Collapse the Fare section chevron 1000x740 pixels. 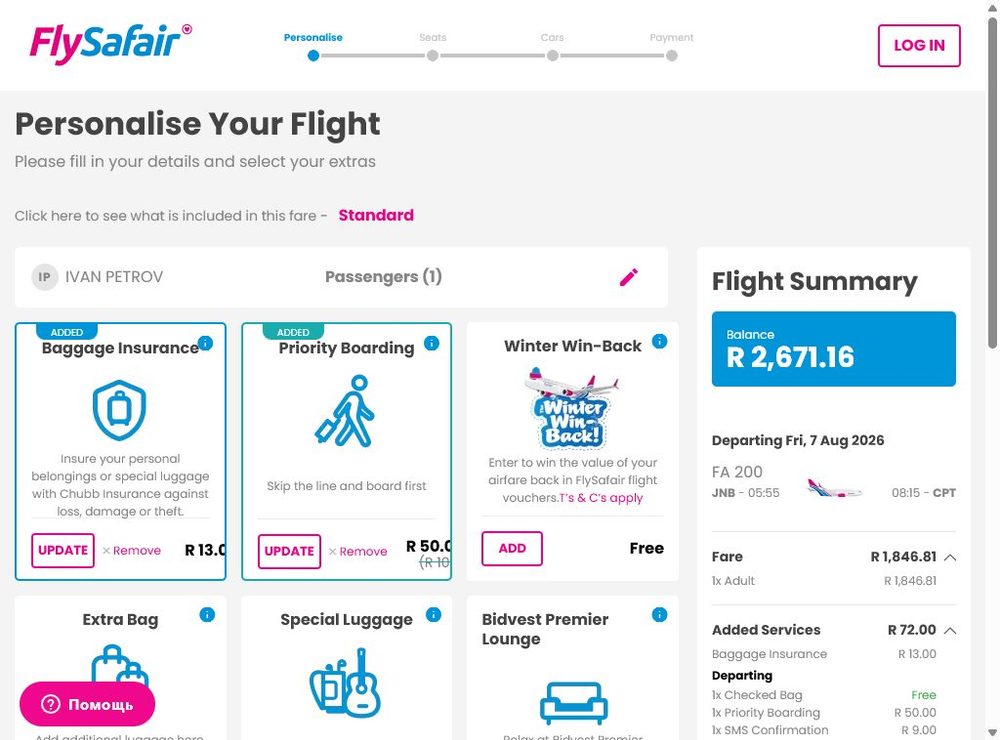pos(950,558)
